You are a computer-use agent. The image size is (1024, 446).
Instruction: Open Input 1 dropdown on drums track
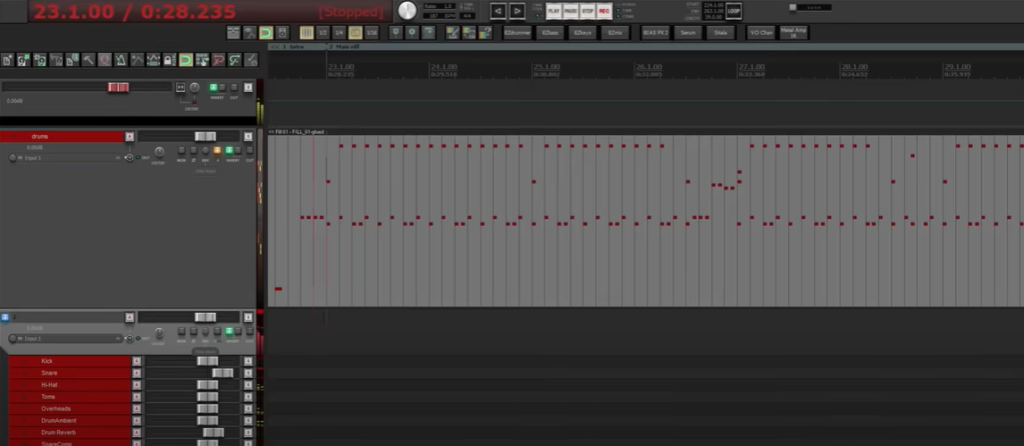(67, 157)
